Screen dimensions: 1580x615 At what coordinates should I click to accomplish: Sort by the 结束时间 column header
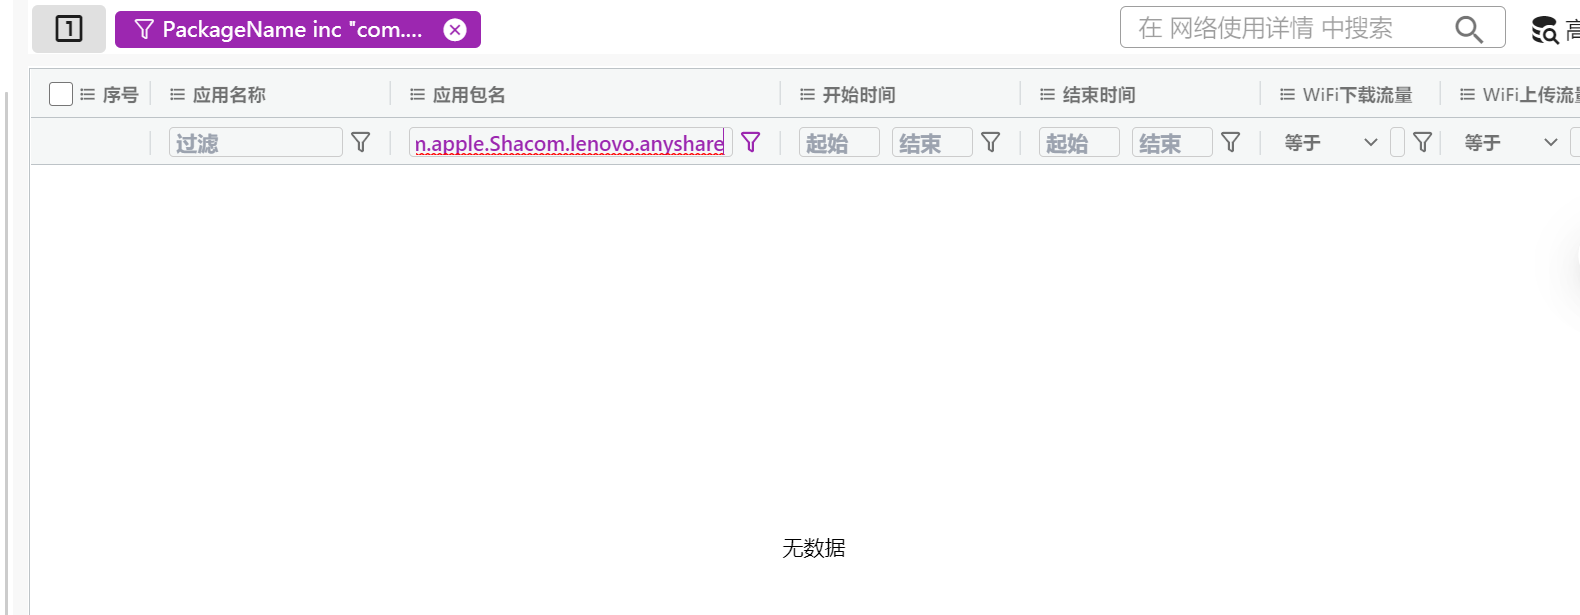tap(1099, 95)
